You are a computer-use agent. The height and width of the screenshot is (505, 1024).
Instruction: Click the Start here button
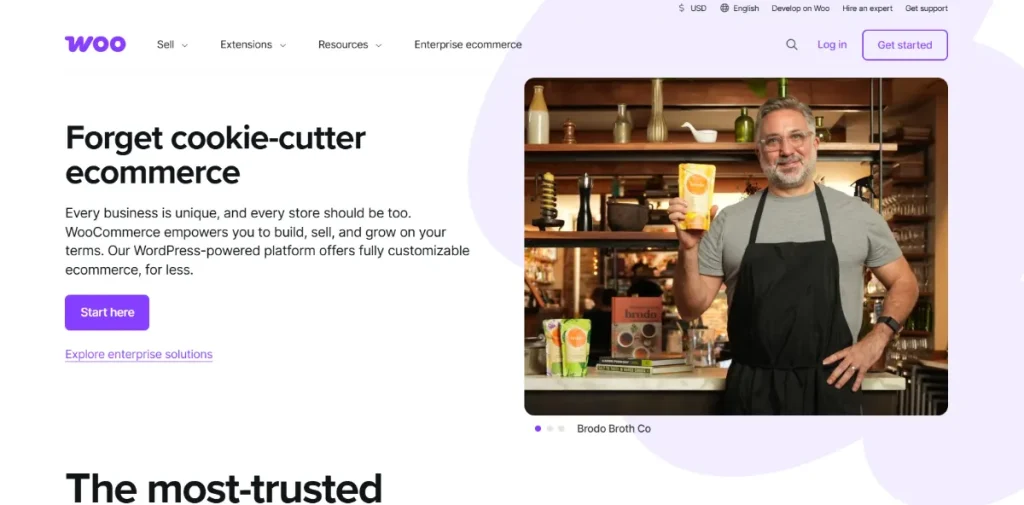[x=107, y=312]
